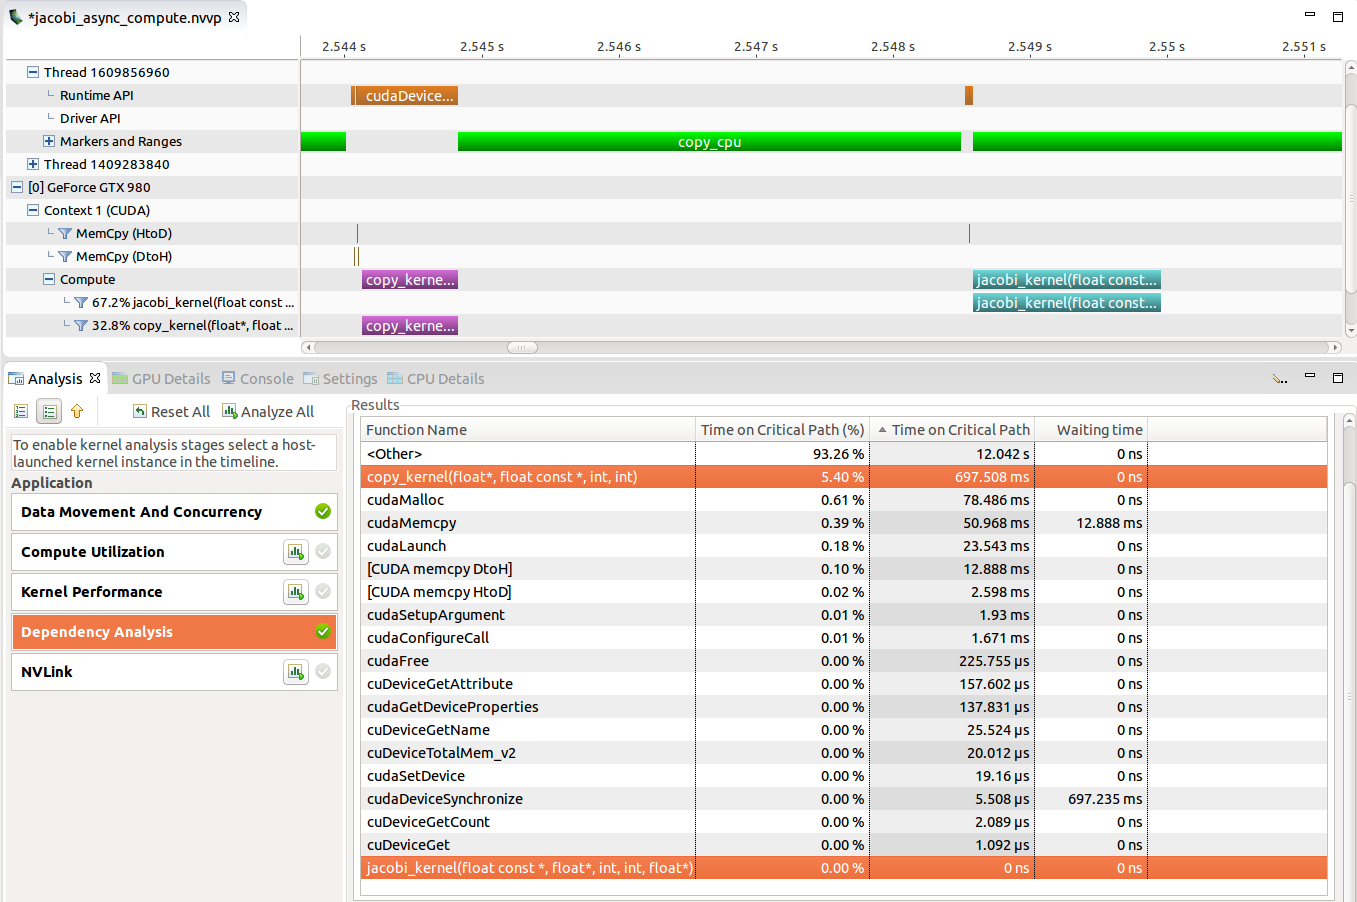
Task: Click the chart icon next to Compute Utilization
Action: point(296,551)
